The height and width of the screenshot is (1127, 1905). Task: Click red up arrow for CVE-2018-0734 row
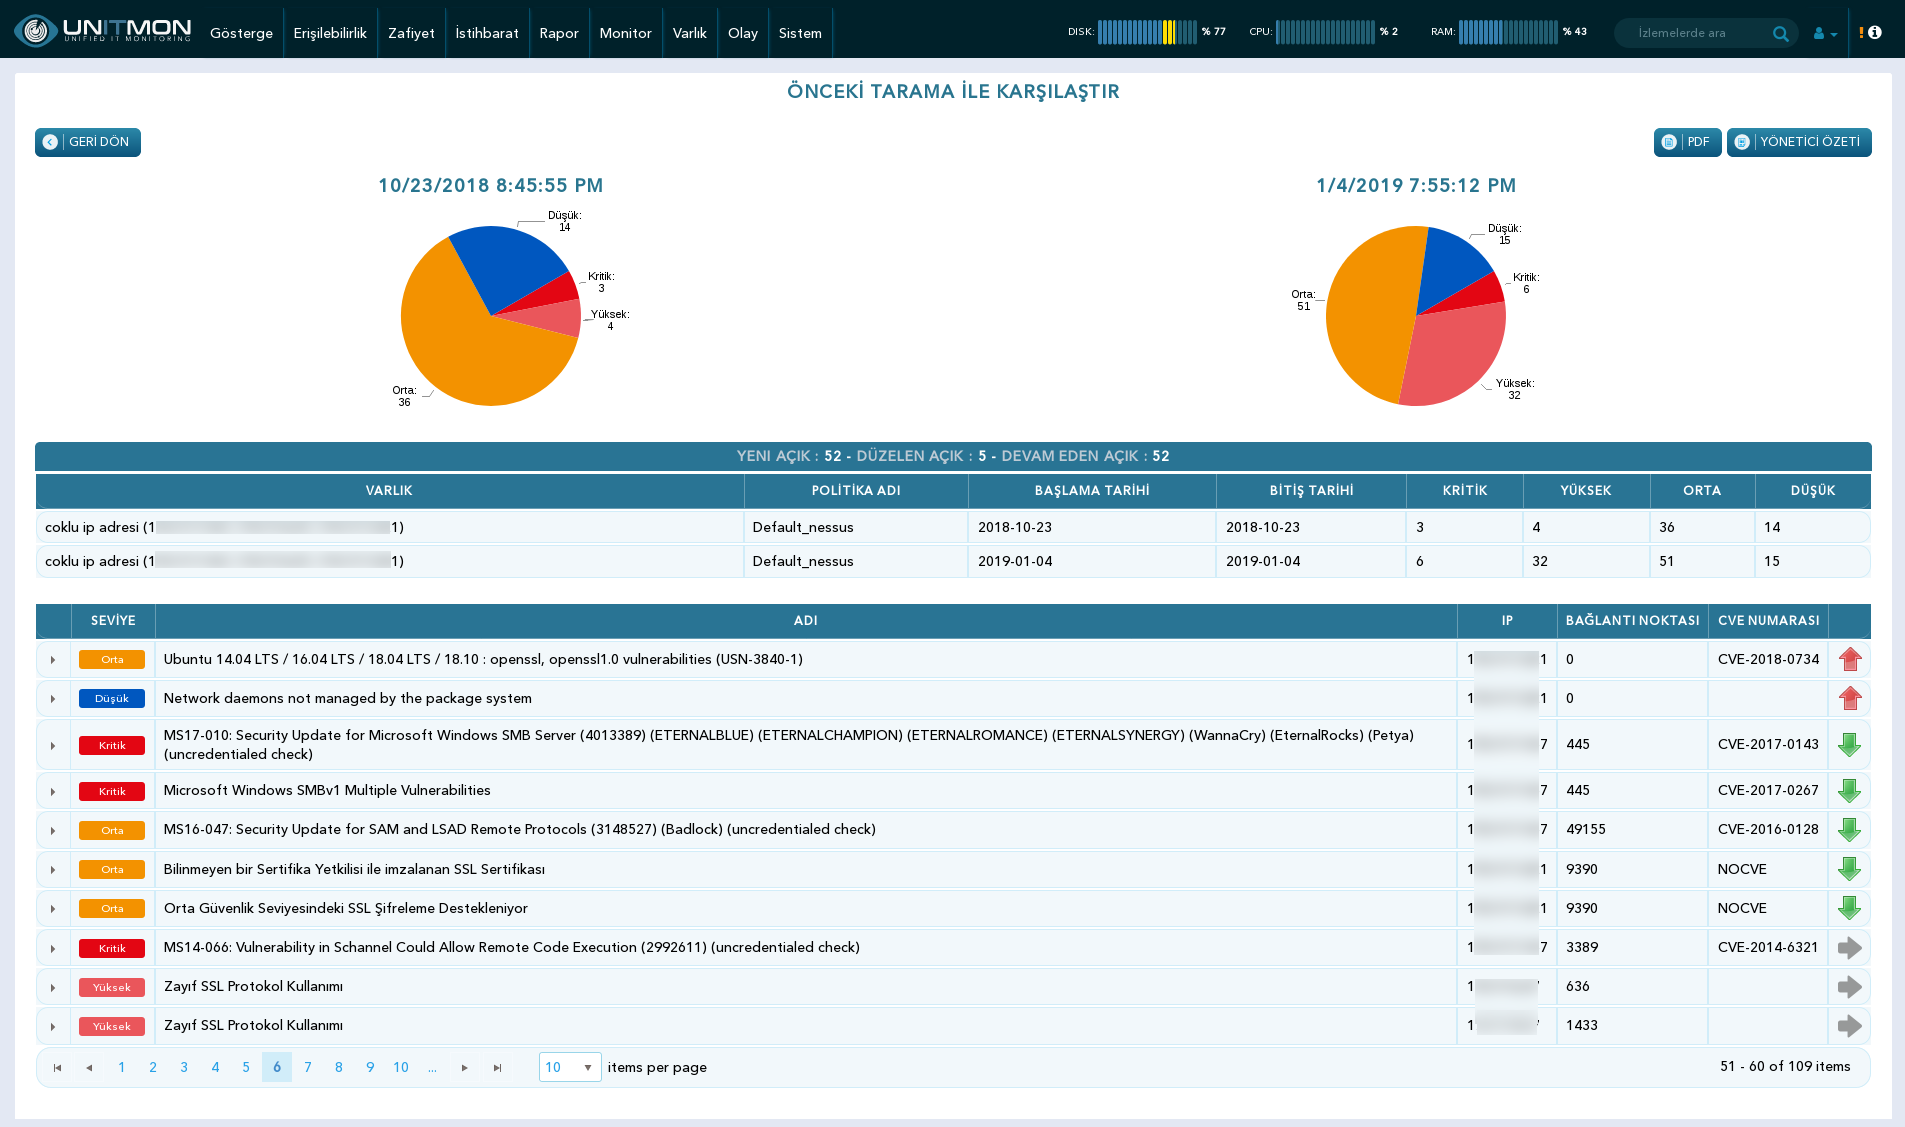pos(1849,659)
